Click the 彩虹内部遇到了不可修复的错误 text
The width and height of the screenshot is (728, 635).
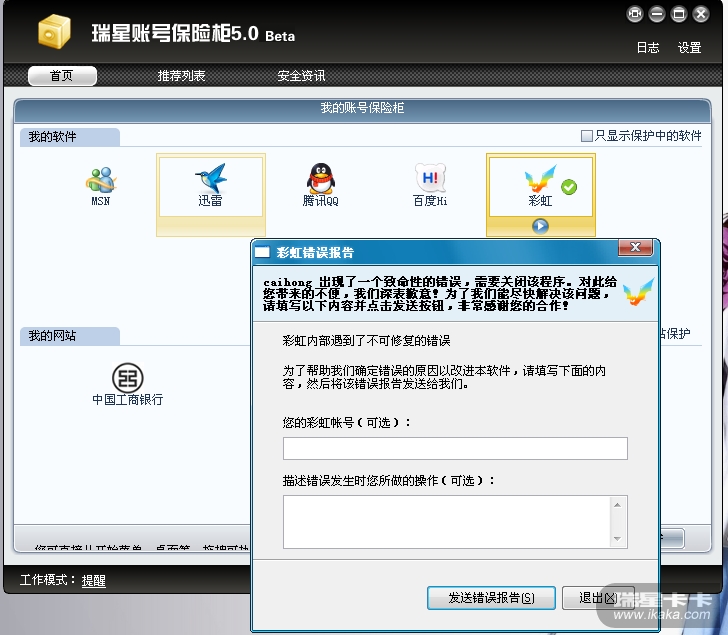coord(366,341)
